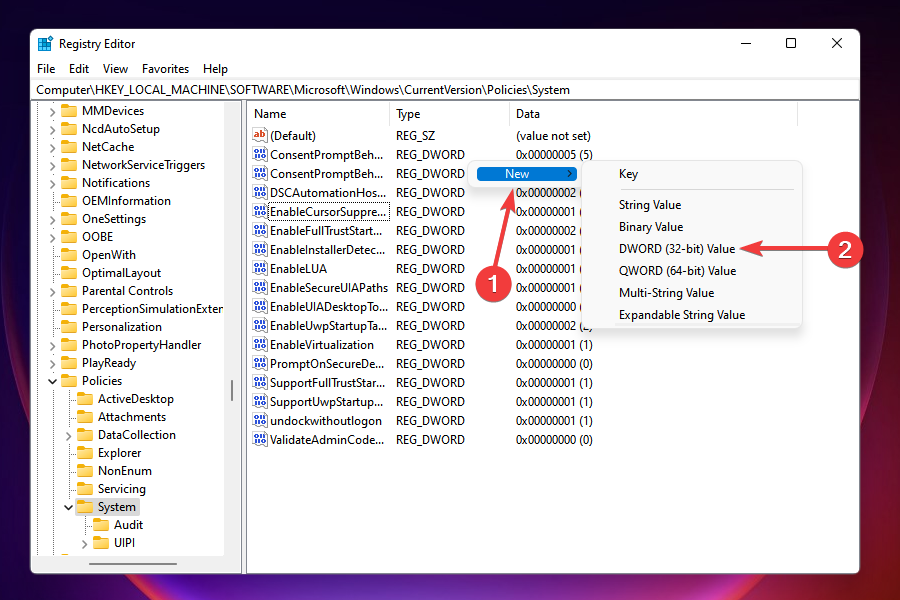Click the EnableVirtualization DWORD icon
900x600 pixels.
pyautogui.click(x=259, y=344)
